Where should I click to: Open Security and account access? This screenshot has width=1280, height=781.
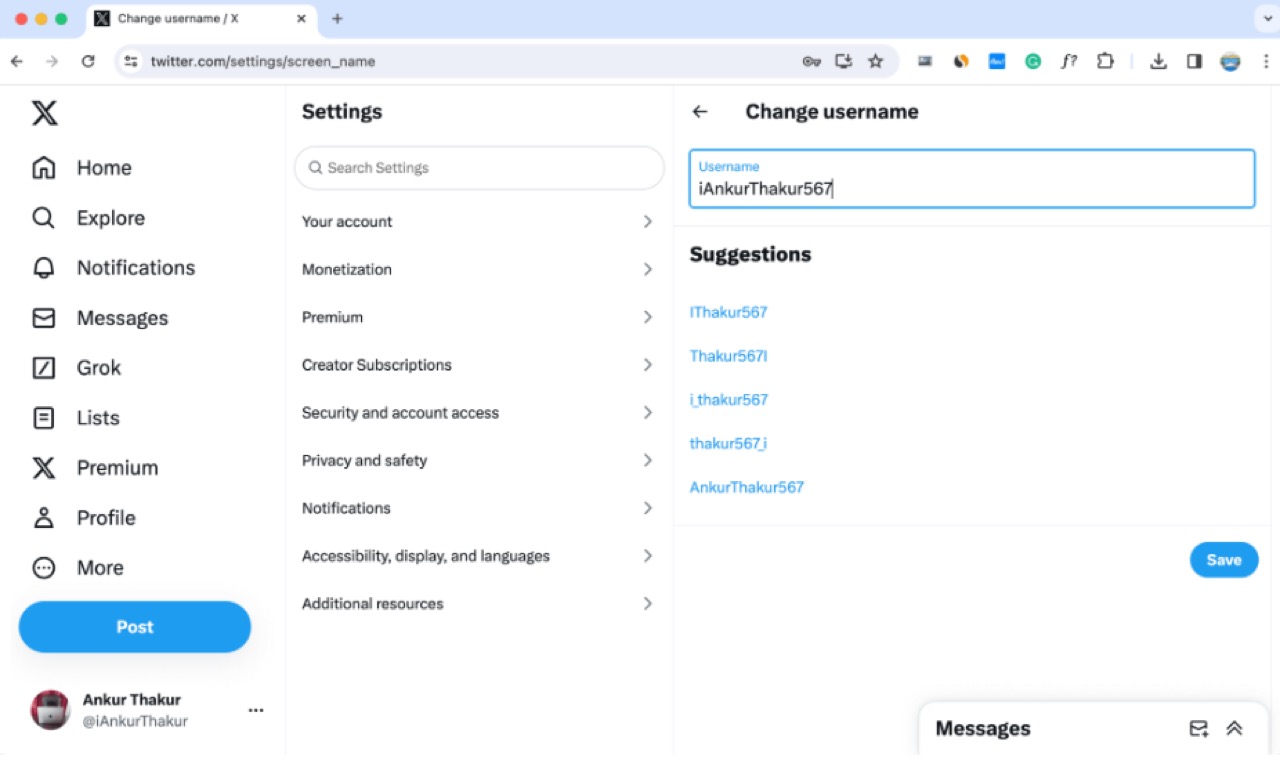[479, 413]
